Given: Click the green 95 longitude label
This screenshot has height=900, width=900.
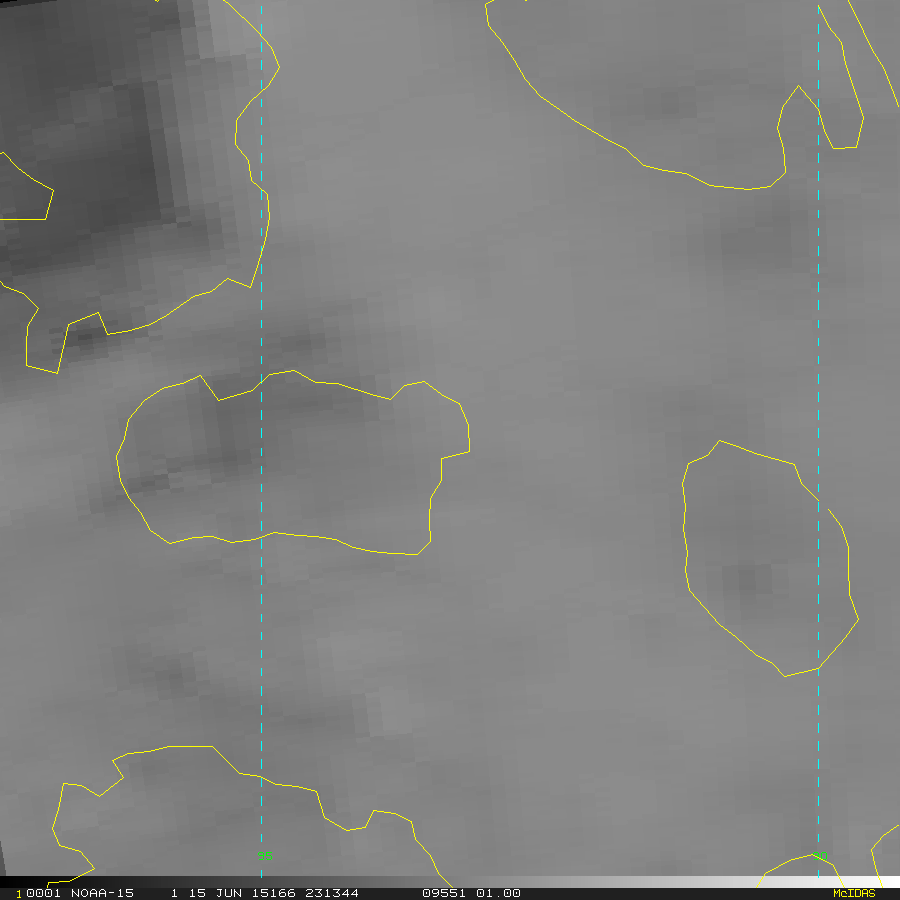Looking at the screenshot, I should pos(265,856).
